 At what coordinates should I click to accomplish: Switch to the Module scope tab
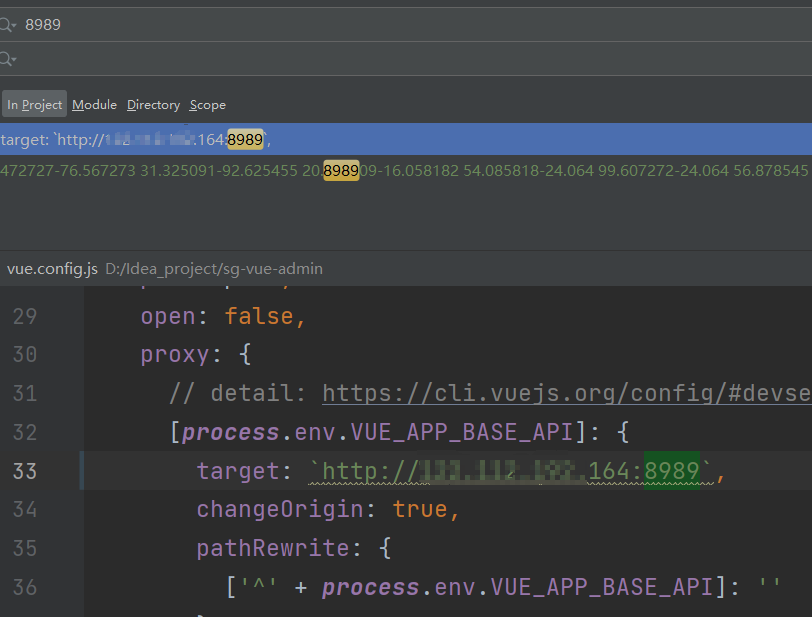[94, 105]
